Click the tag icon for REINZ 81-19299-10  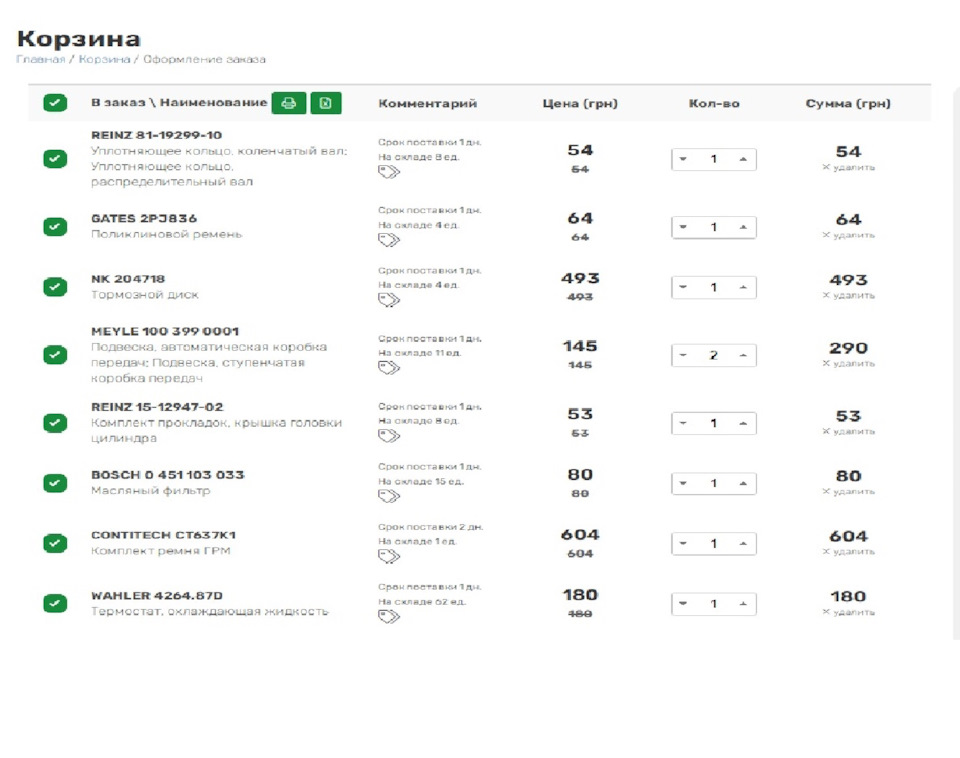coord(389,172)
